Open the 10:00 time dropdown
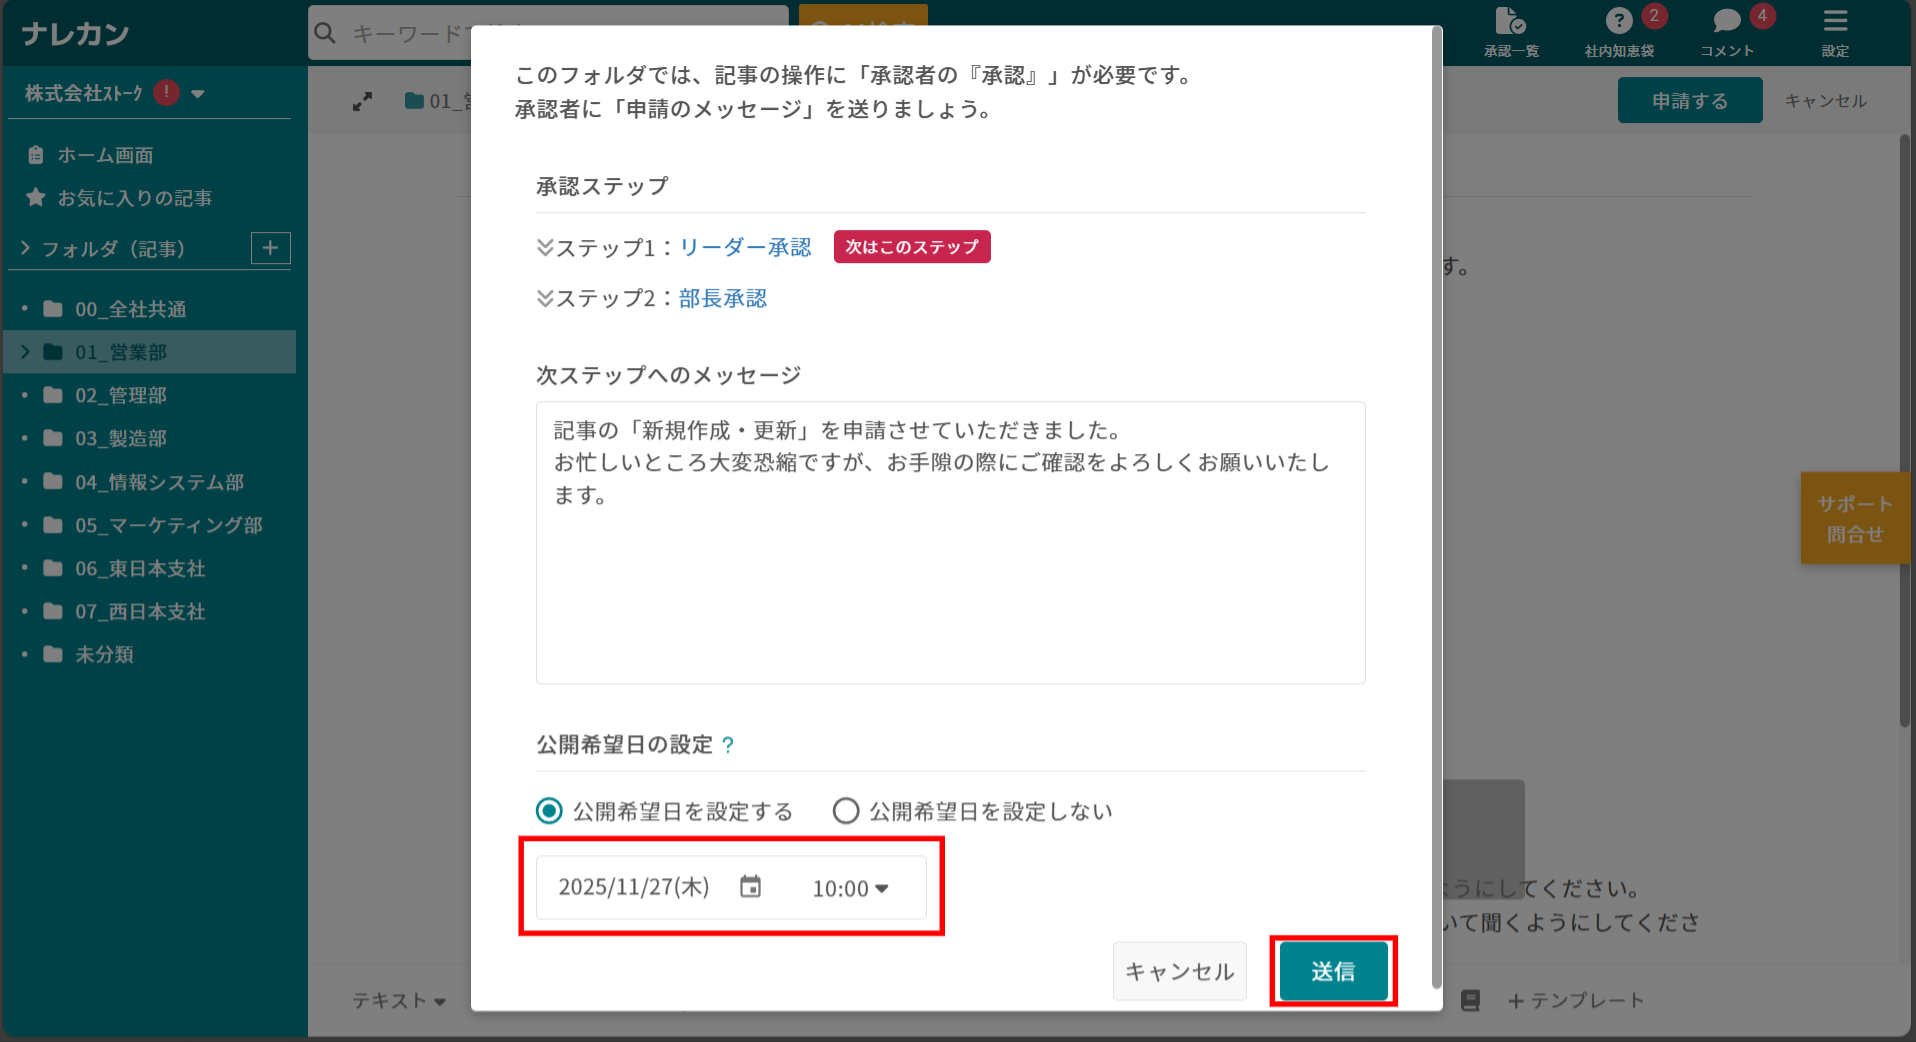The width and height of the screenshot is (1916, 1042). point(850,886)
